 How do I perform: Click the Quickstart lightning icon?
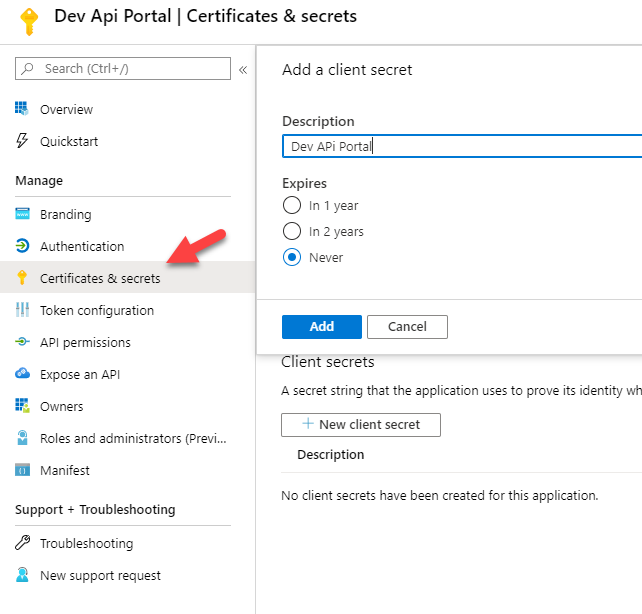tap(22, 141)
